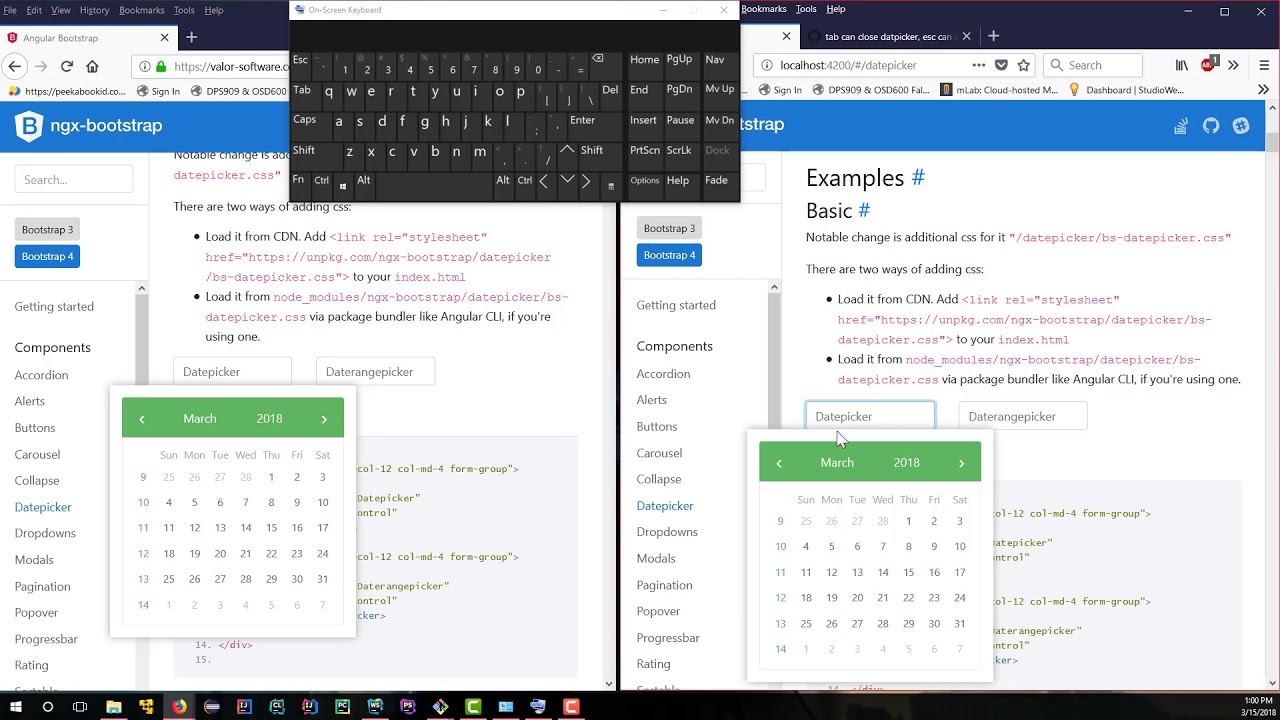Click mLab Cloud-hosted bookmark

(x=999, y=90)
